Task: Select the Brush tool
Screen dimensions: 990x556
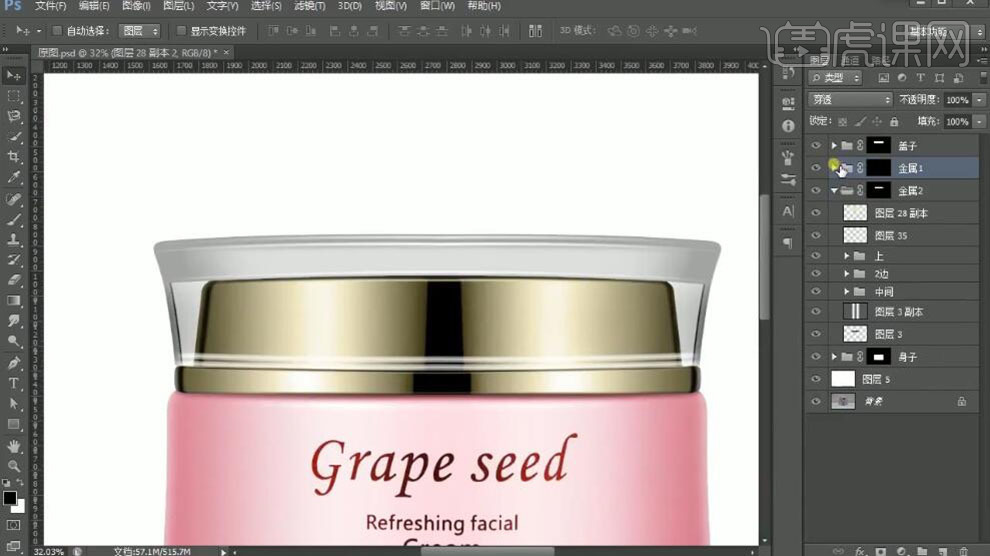Action: (13, 220)
